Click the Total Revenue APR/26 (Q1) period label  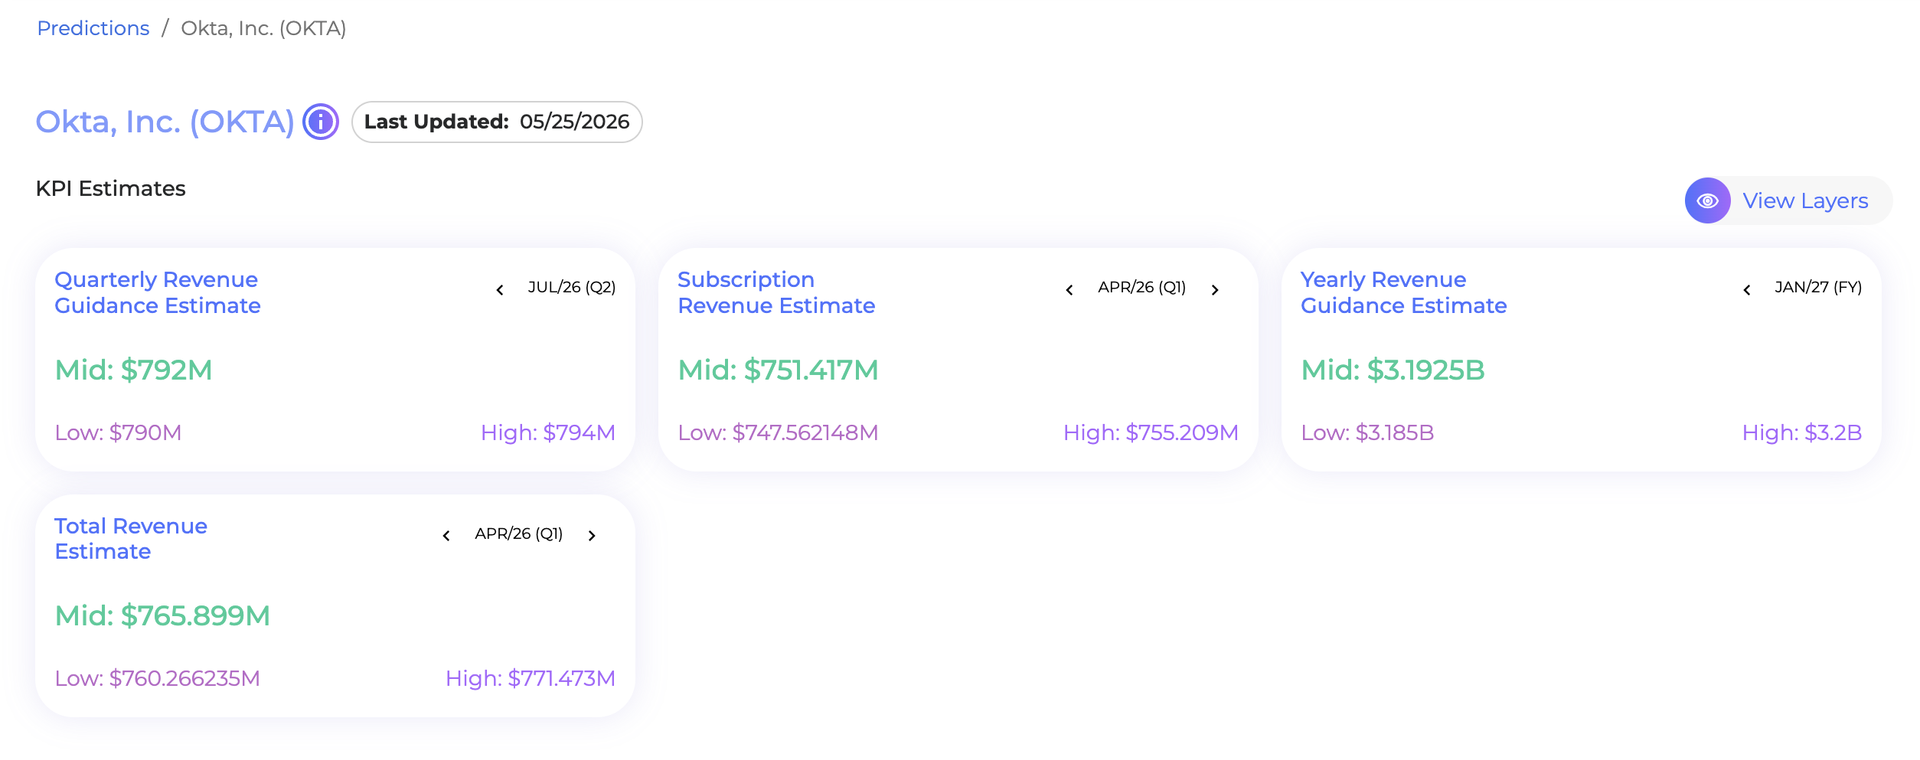[519, 534]
